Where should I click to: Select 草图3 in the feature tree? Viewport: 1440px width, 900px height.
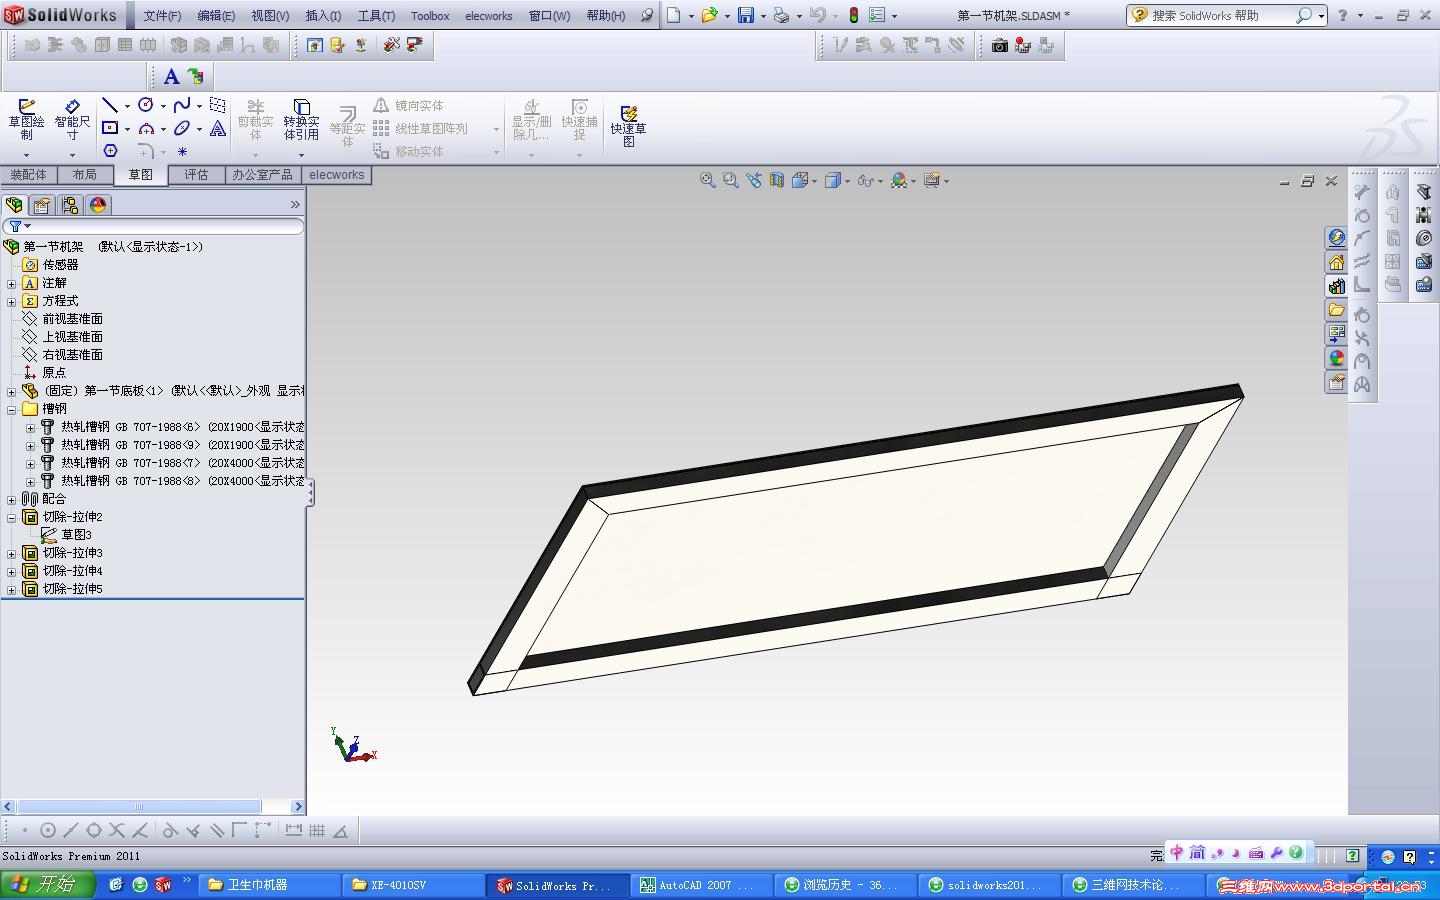(x=76, y=535)
